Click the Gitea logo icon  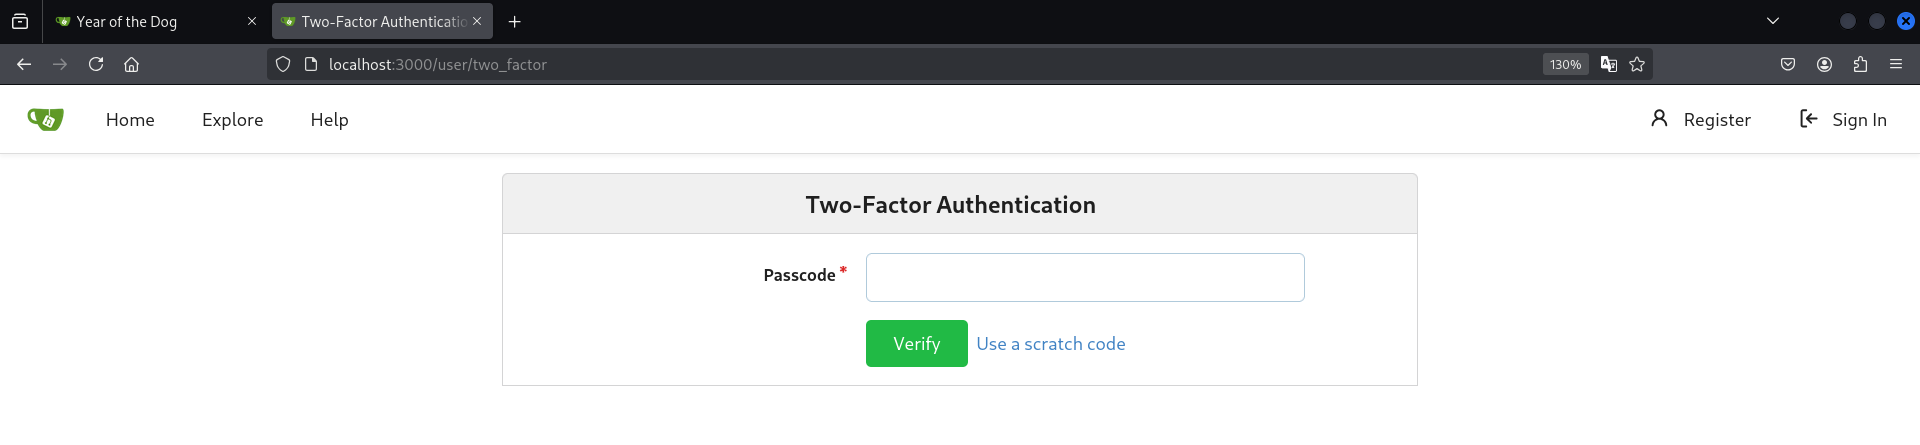point(45,120)
